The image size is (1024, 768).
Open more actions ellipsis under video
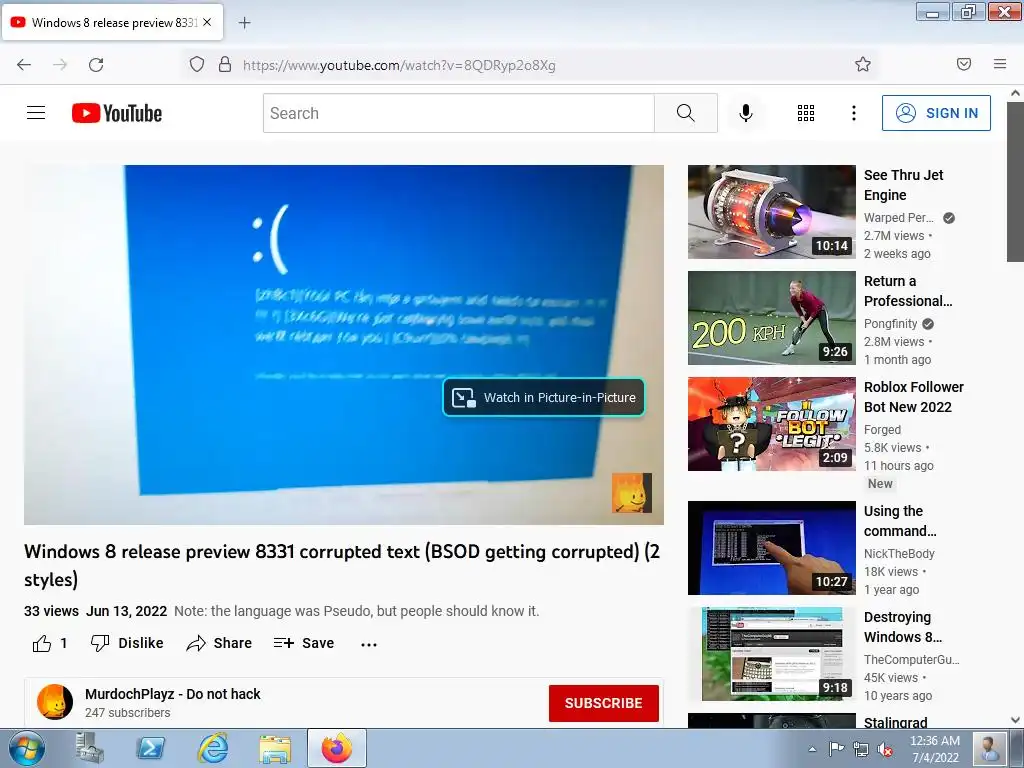pos(369,644)
